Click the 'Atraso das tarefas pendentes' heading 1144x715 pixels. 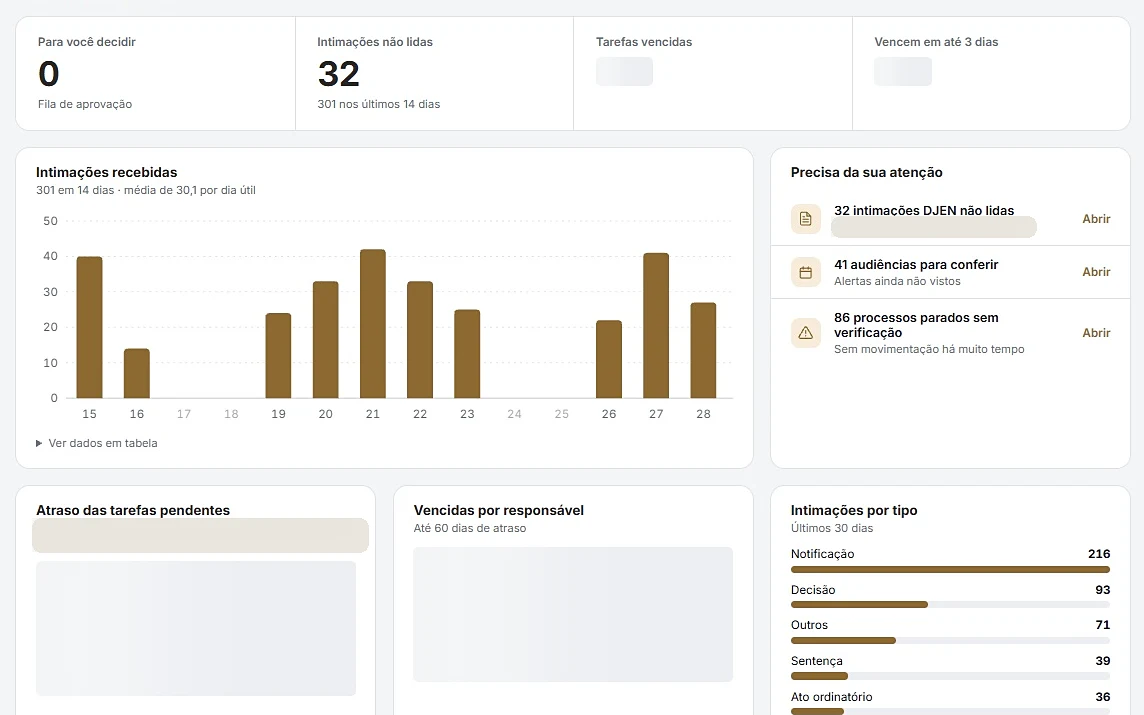tap(133, 510)
